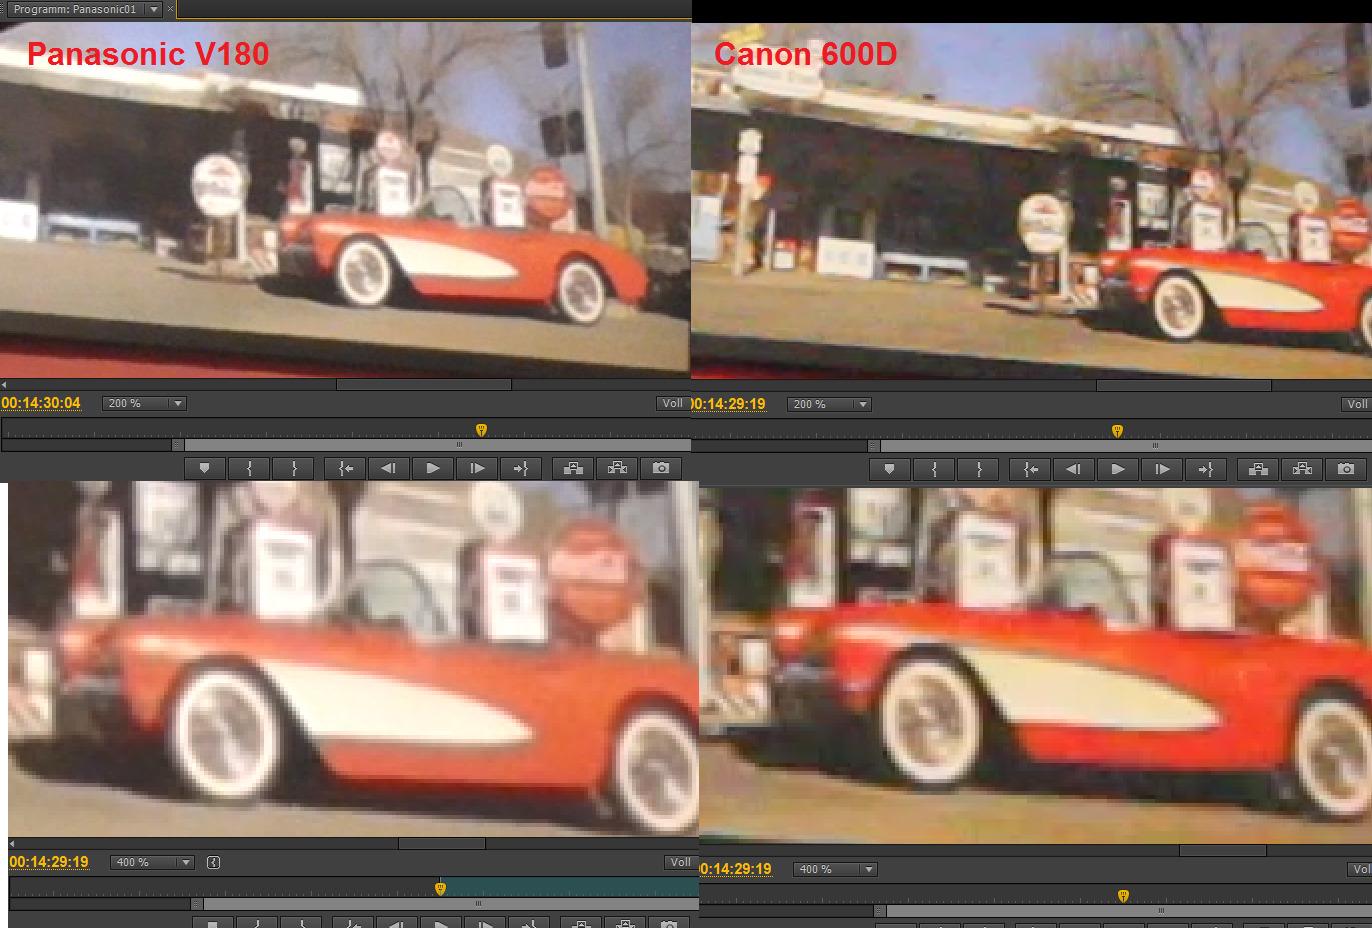Click the playhead in the Canon 600D time ruler
The width and height of the screenshot is (1372, 928).
1117,431
